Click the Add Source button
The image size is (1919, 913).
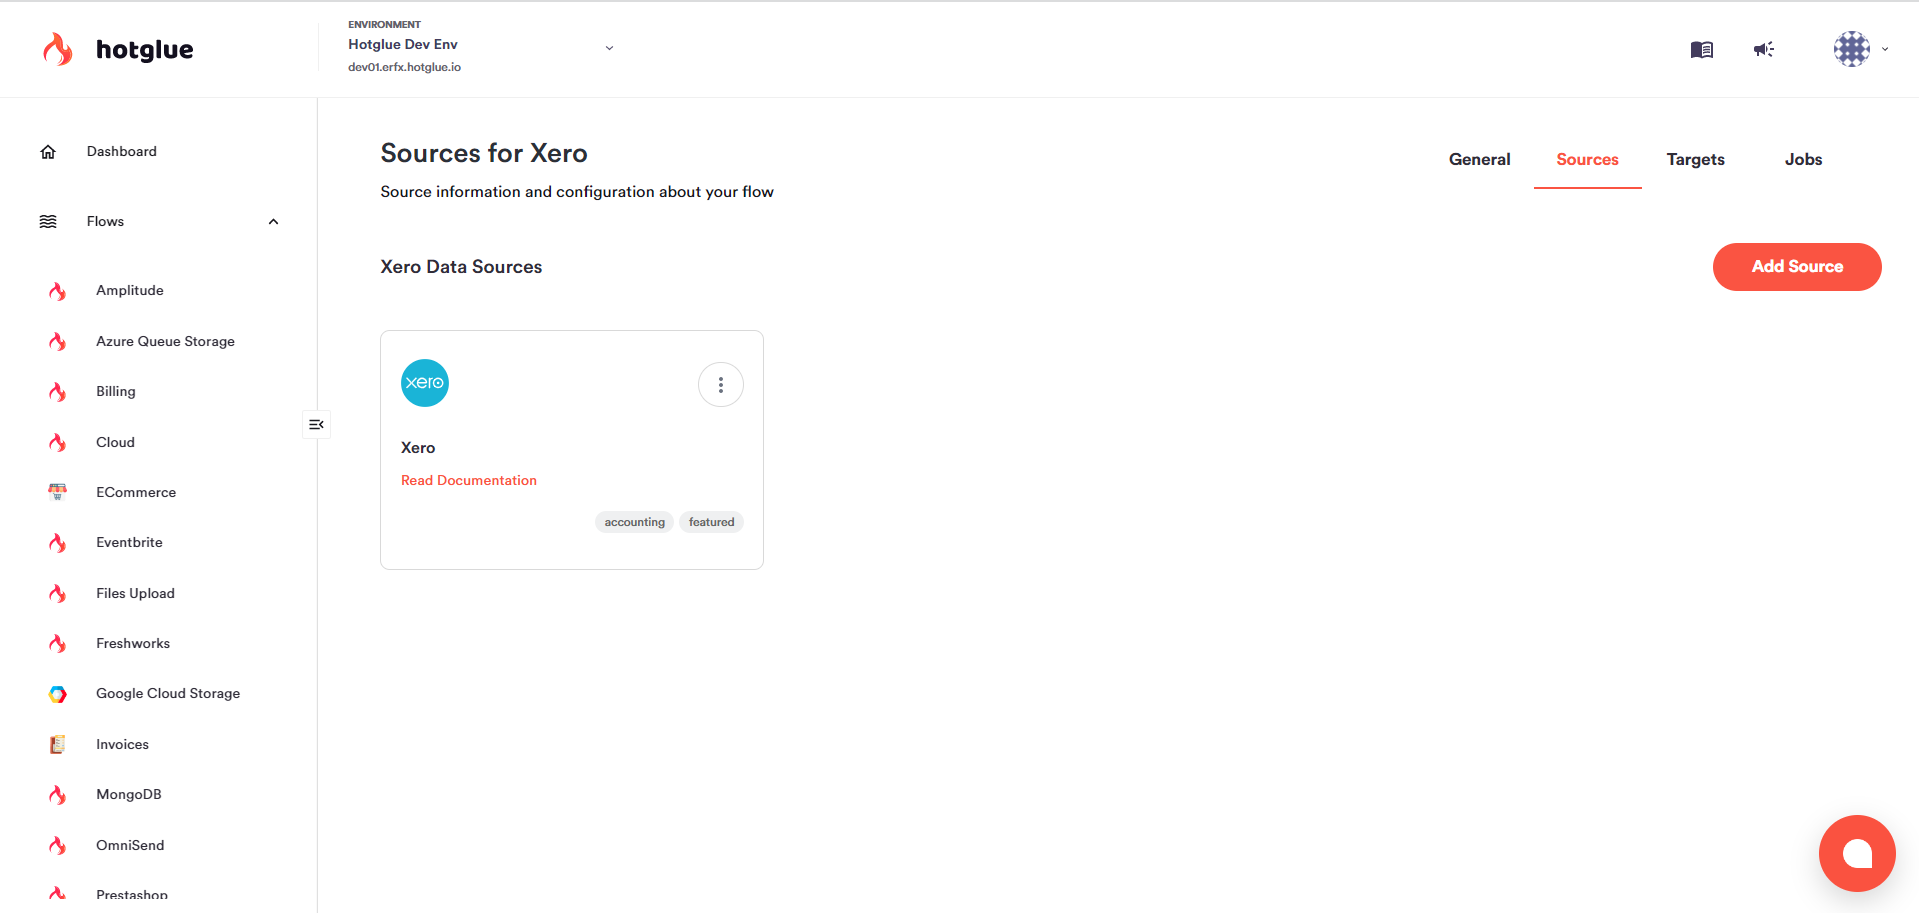[x=1797, y=267]
